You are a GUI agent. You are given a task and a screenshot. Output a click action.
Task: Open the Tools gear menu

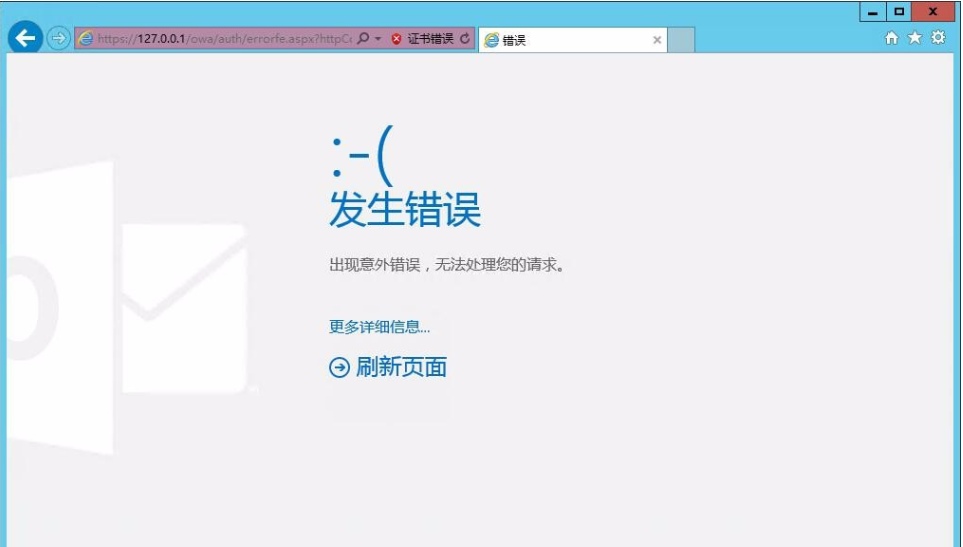pos(938,37)
